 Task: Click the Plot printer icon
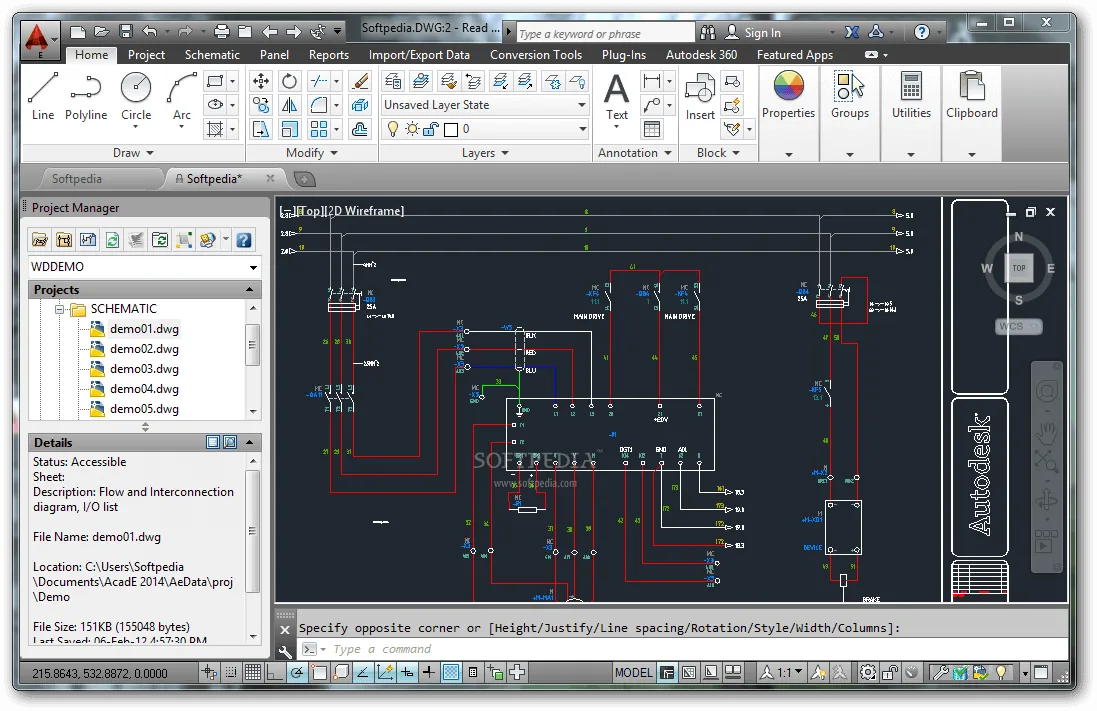point(222,31)
